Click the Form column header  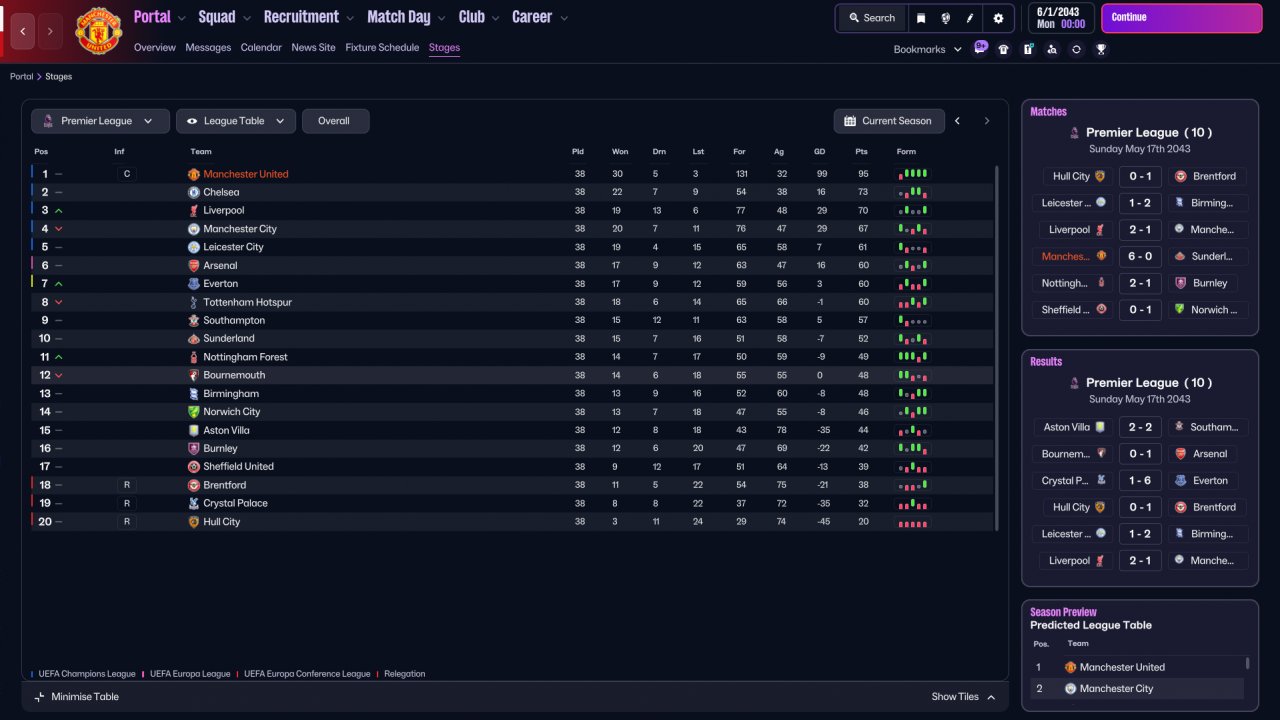(x=906, y=152)
